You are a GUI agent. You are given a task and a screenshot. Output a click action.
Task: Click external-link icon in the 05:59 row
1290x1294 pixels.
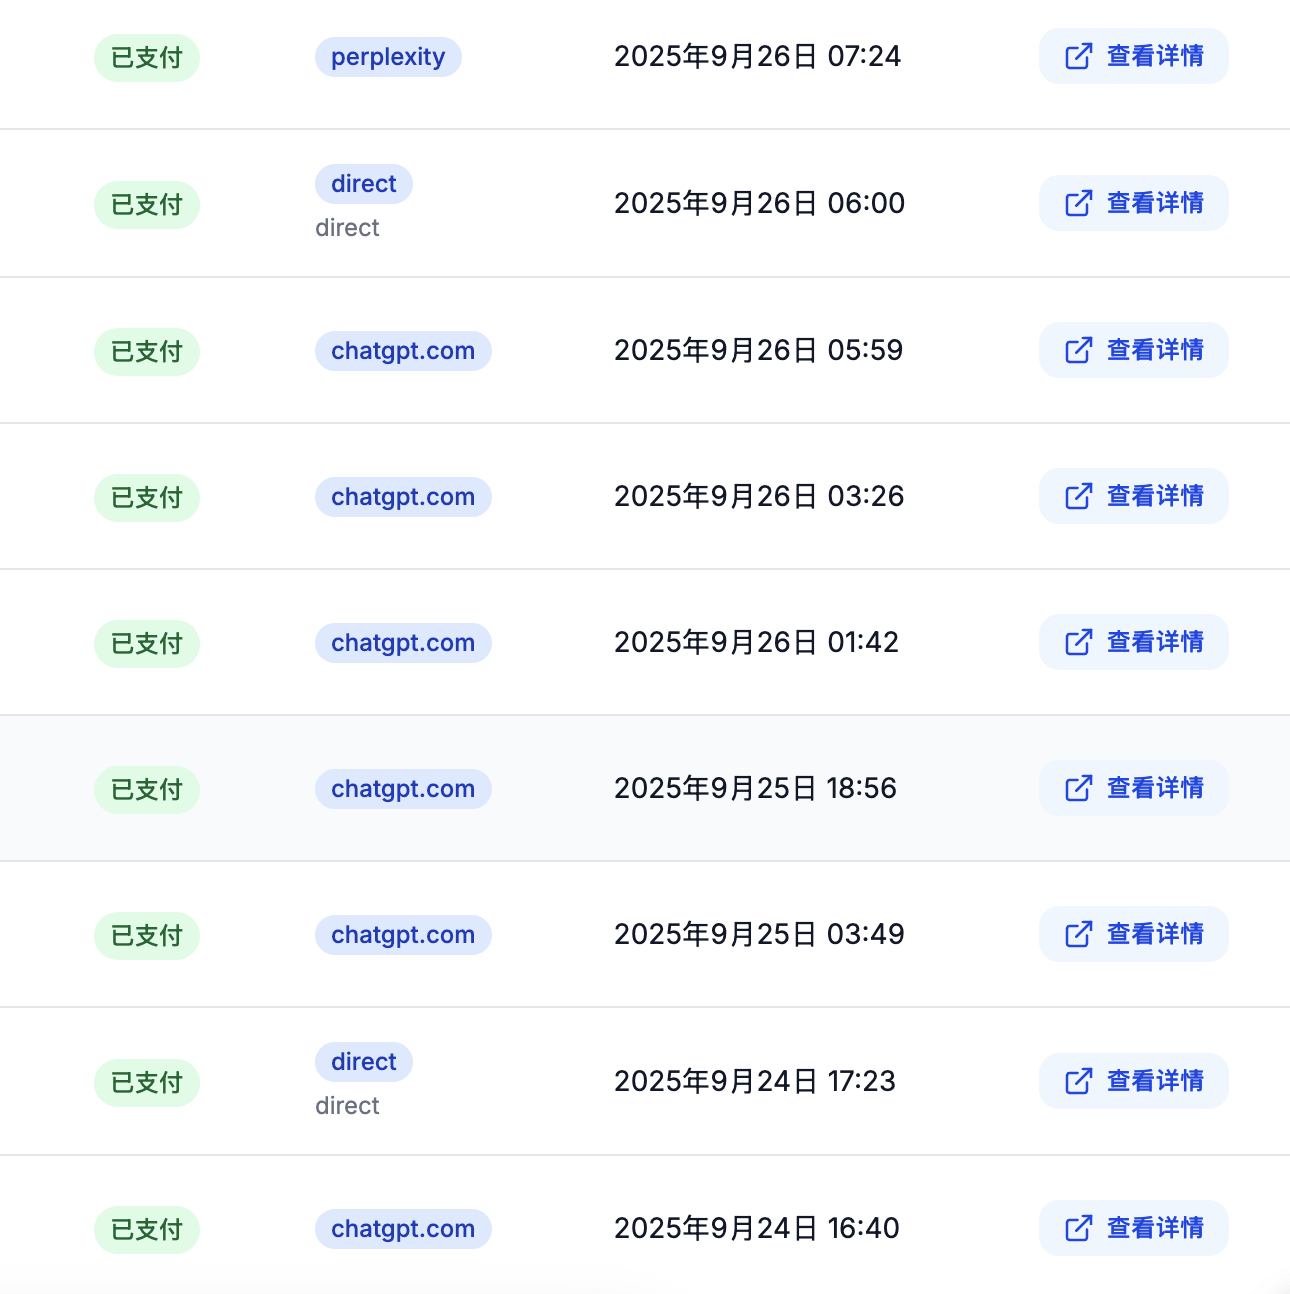[x=1078, y=350]
